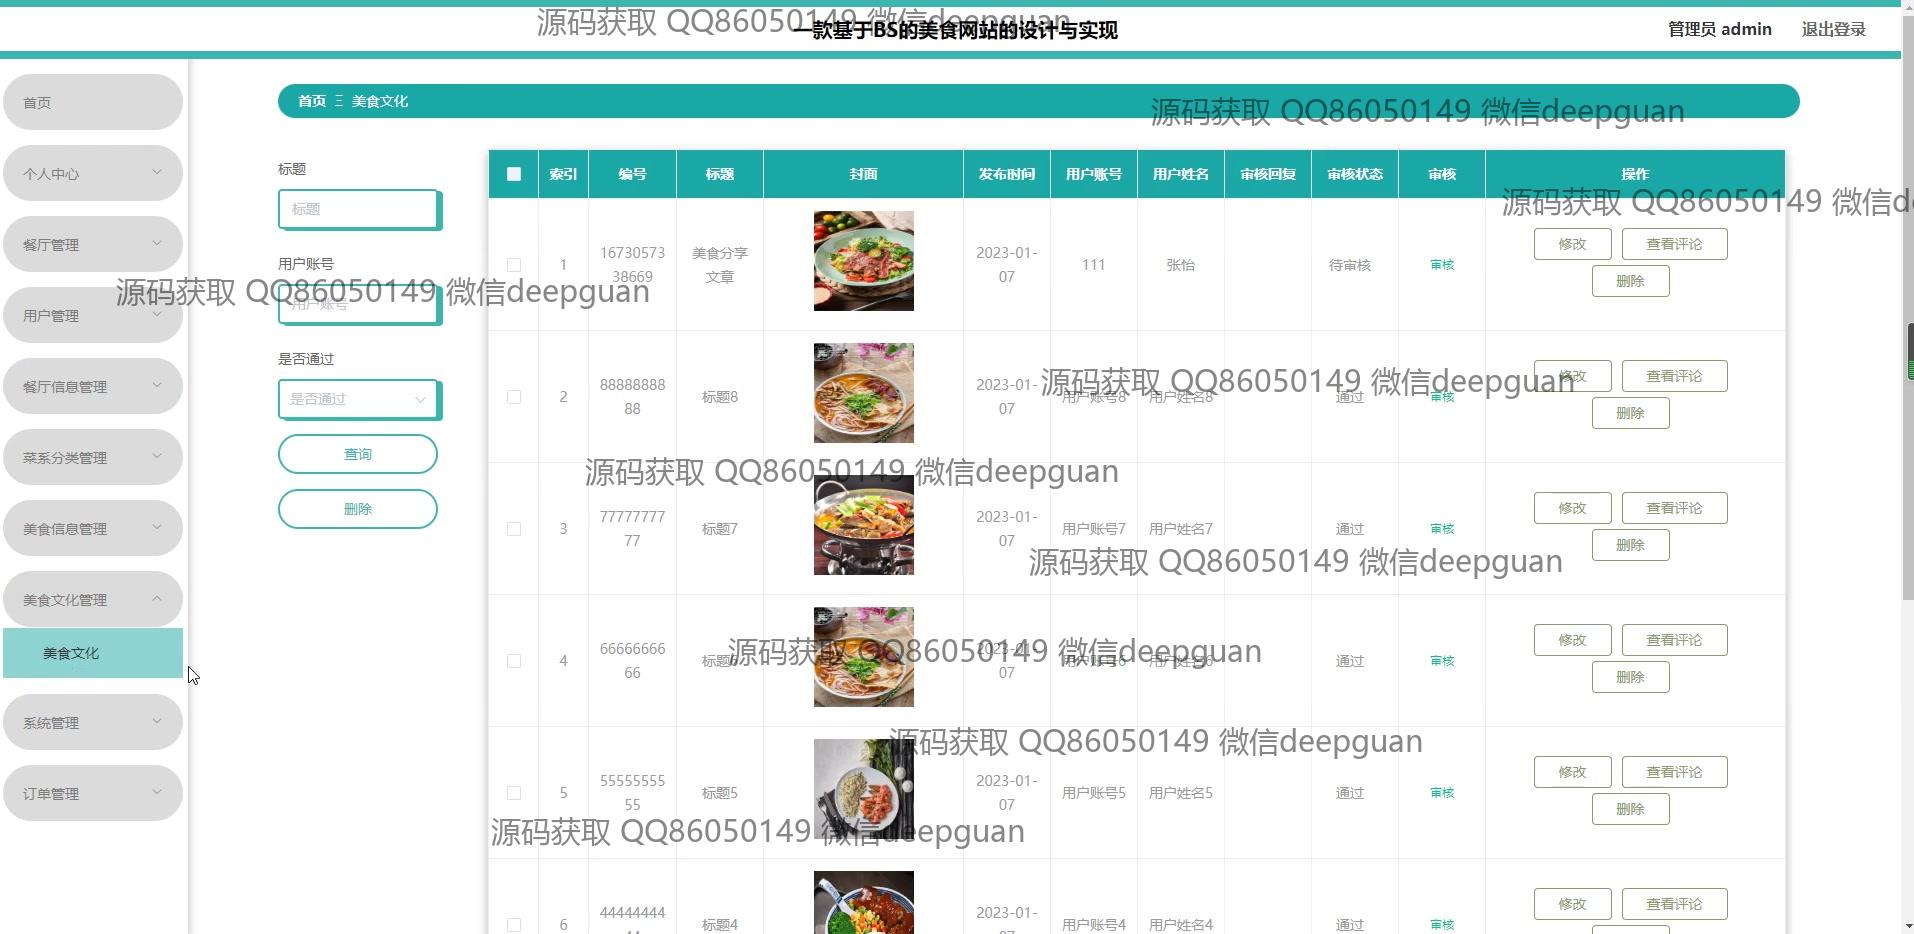
Task: Click 审核 link for 标题7 row
Action: coord(1442,529)
